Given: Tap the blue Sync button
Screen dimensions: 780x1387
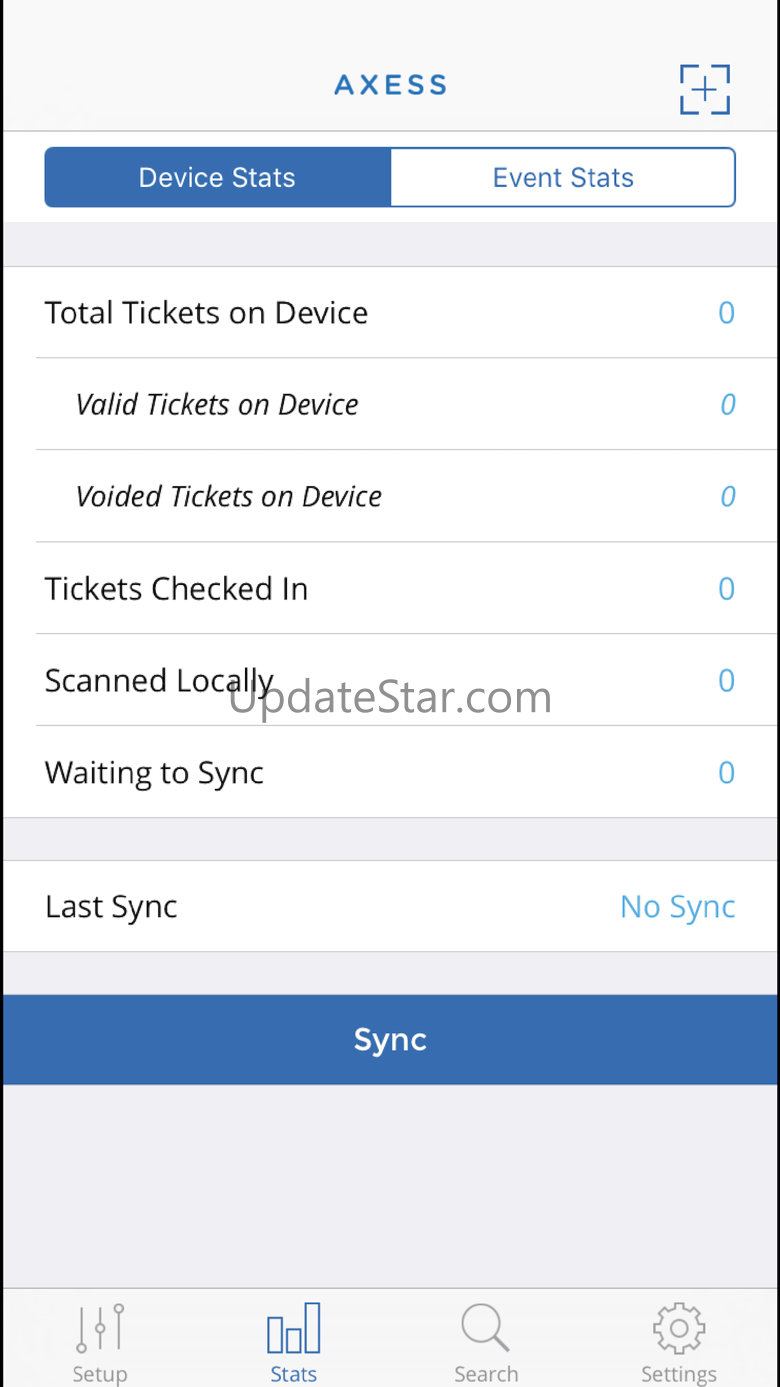Looking at the screenshot, I should [x=390, y=1040].
